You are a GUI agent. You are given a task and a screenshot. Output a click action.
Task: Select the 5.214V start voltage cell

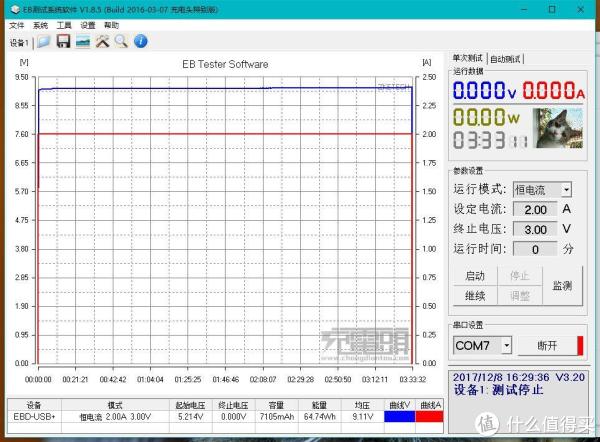191,416
